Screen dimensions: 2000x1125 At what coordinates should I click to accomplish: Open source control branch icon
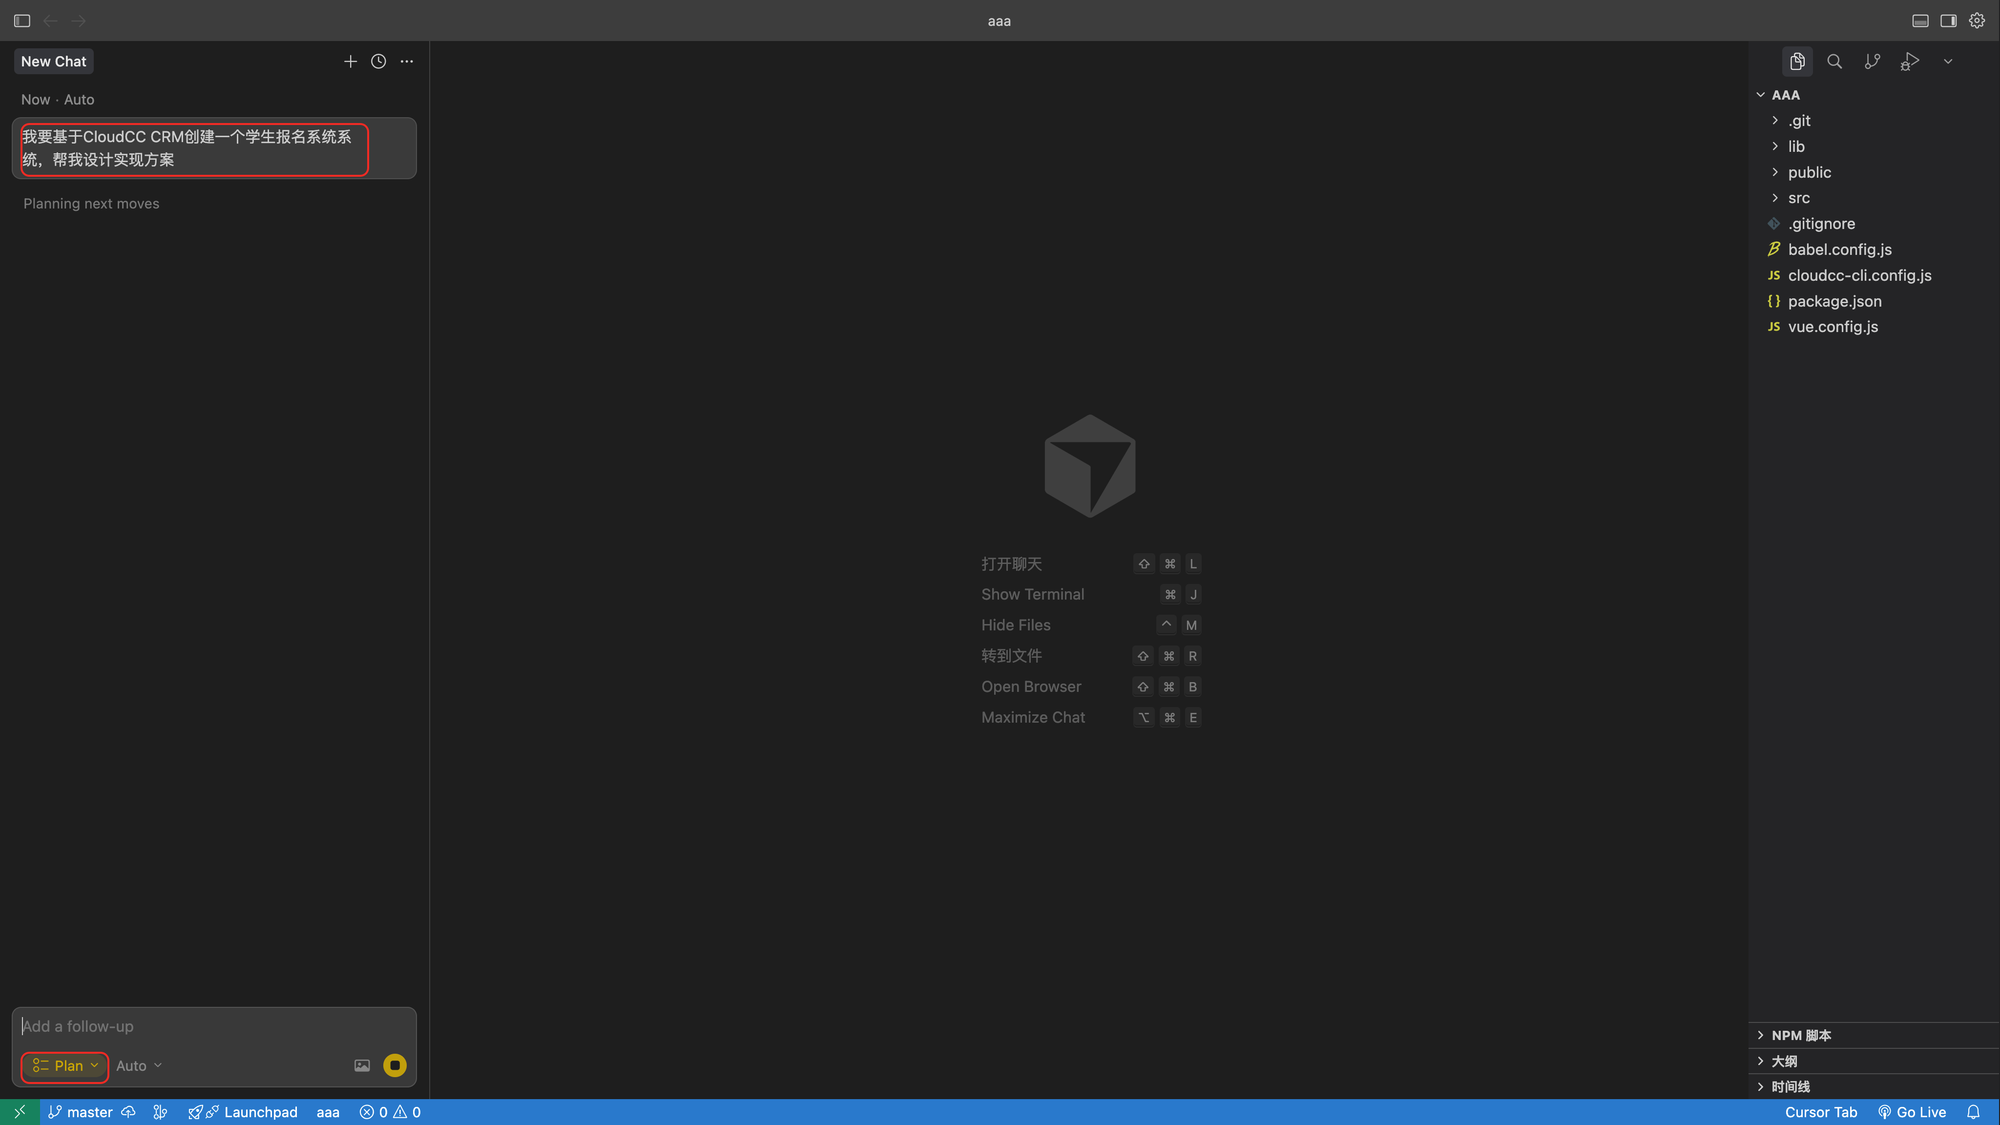pos(1872,61)
